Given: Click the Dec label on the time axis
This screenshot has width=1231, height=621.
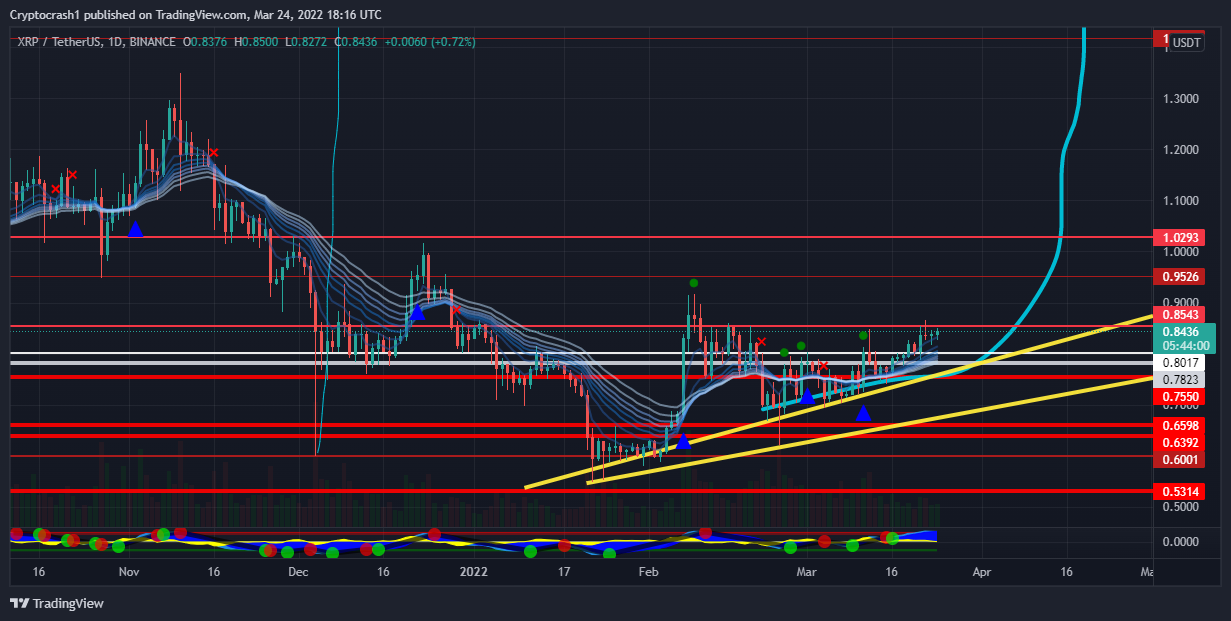Looking at the screenshot, I should click(298, 573).
